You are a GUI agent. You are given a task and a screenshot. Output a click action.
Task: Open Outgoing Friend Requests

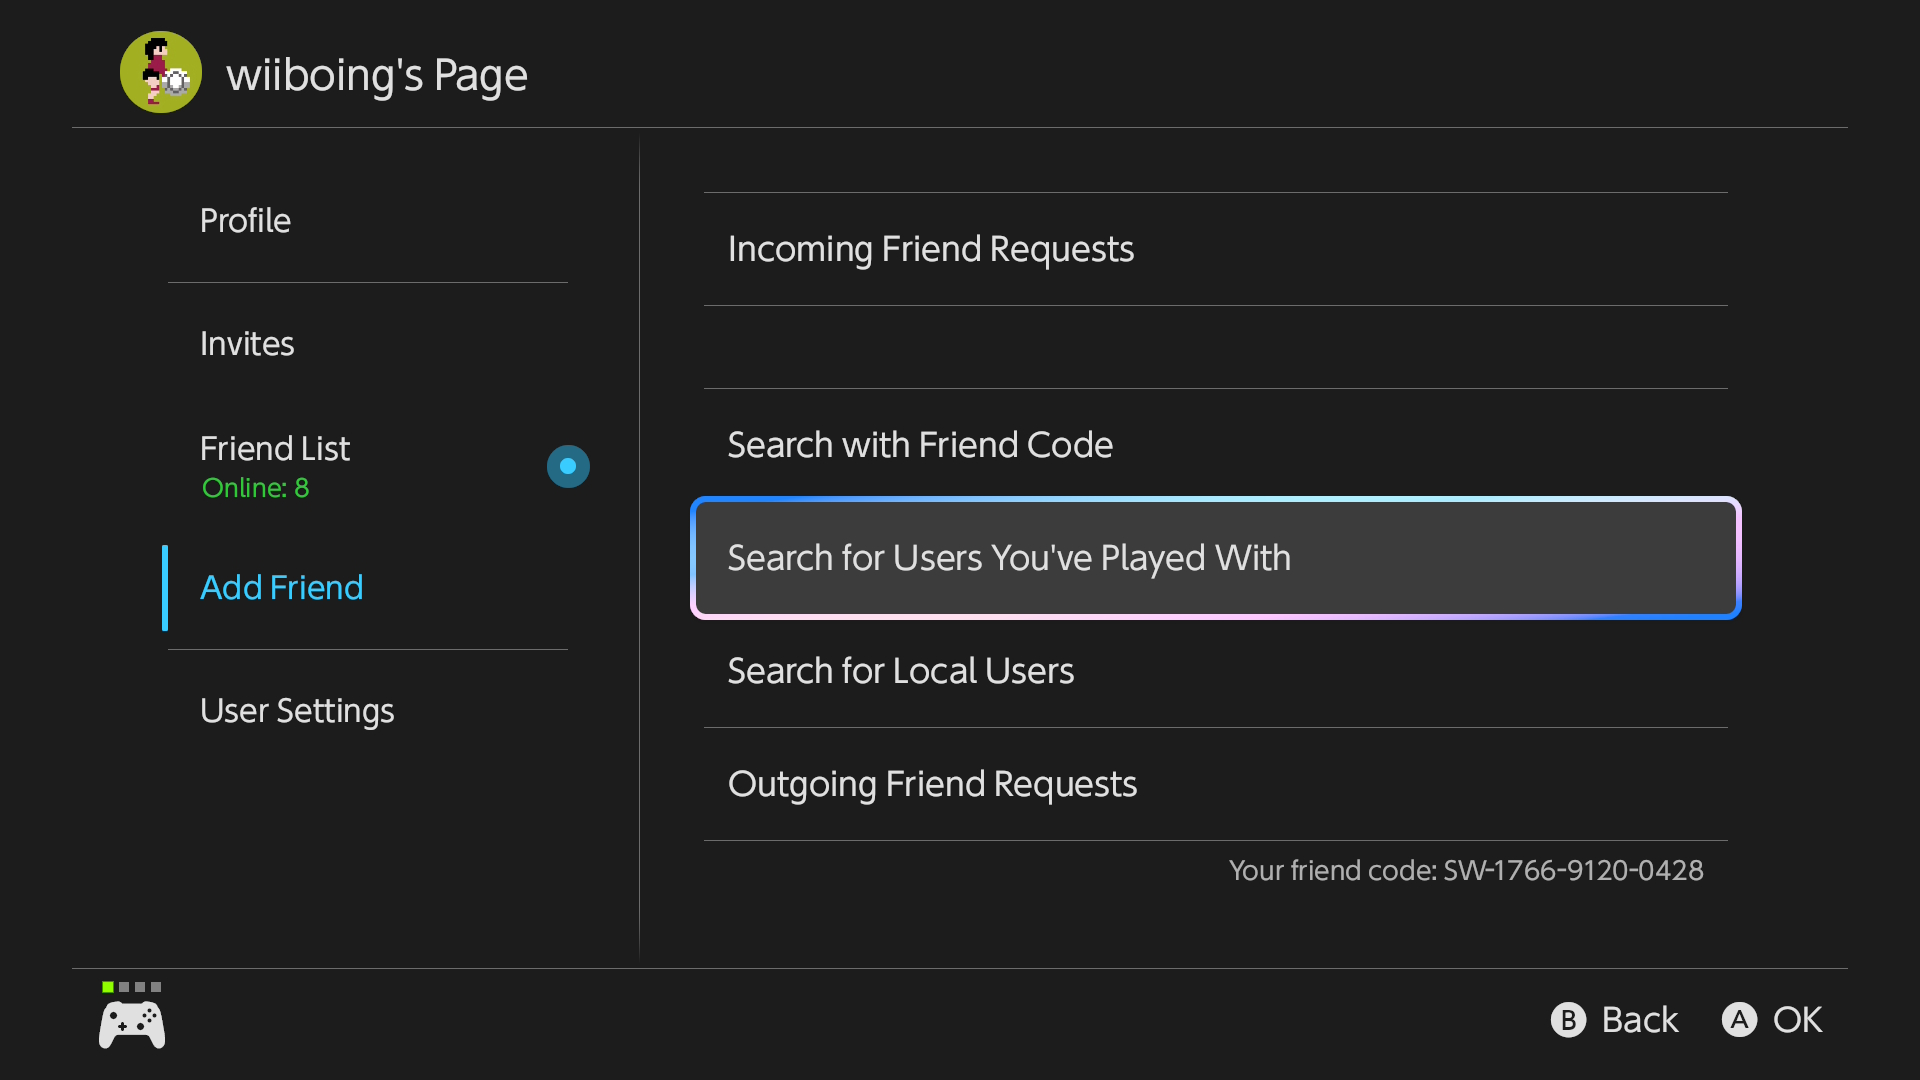pos(1216,784)
